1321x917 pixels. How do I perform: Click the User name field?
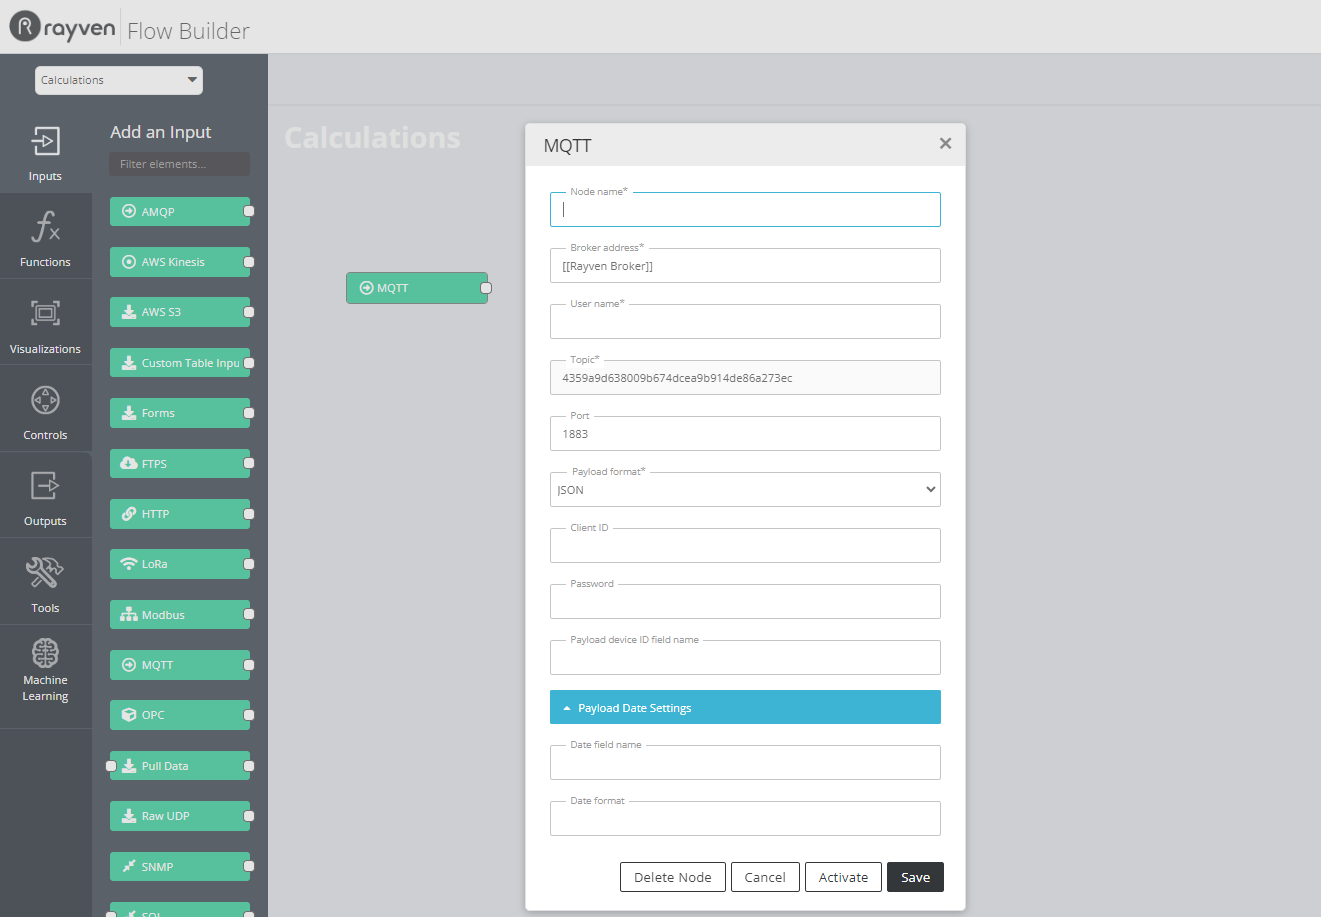(745, 322)
